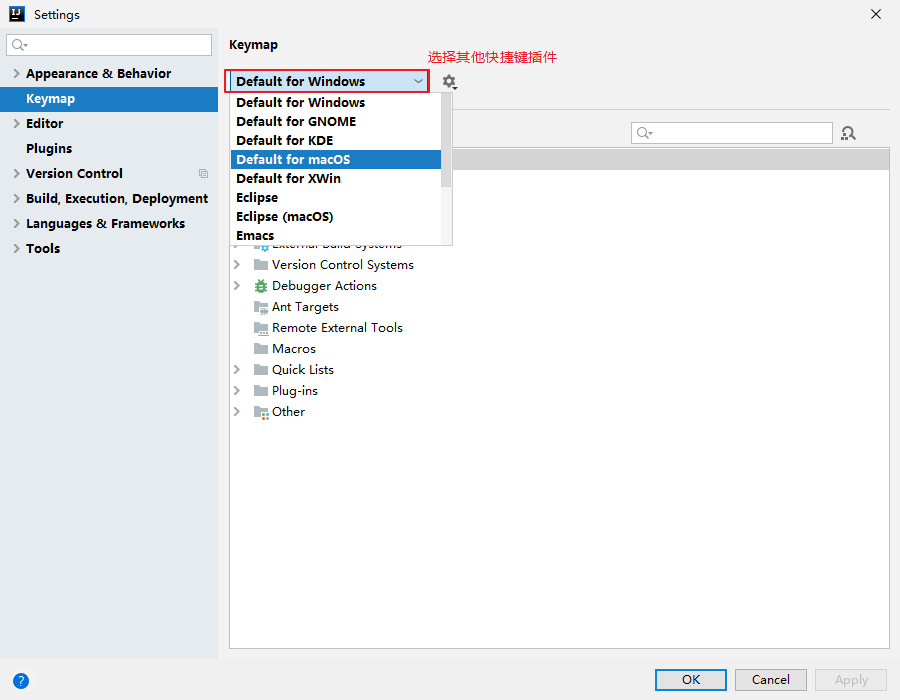Open the Plugins settings page

coord(49,149)
